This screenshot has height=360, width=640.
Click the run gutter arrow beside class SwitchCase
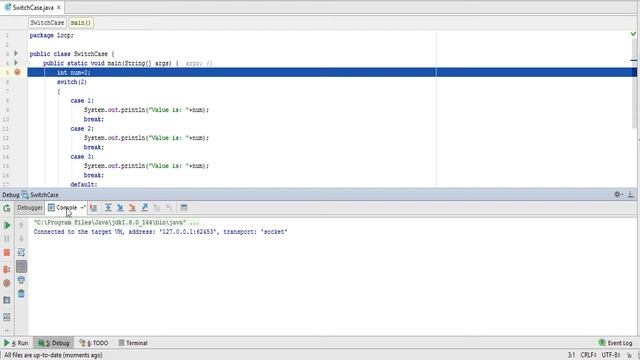tap(16, 53)
